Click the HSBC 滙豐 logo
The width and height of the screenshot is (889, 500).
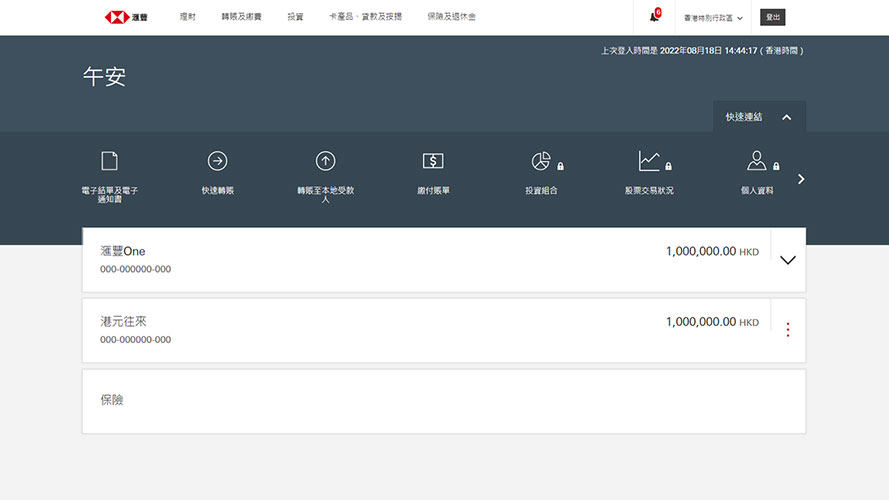click(x=126, y=17)
